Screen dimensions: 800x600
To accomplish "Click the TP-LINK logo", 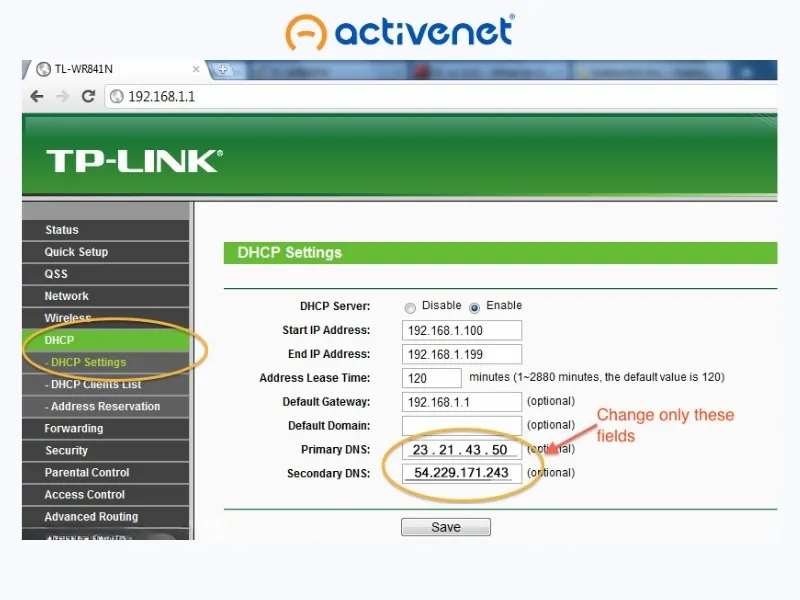I will pos(134,161).
